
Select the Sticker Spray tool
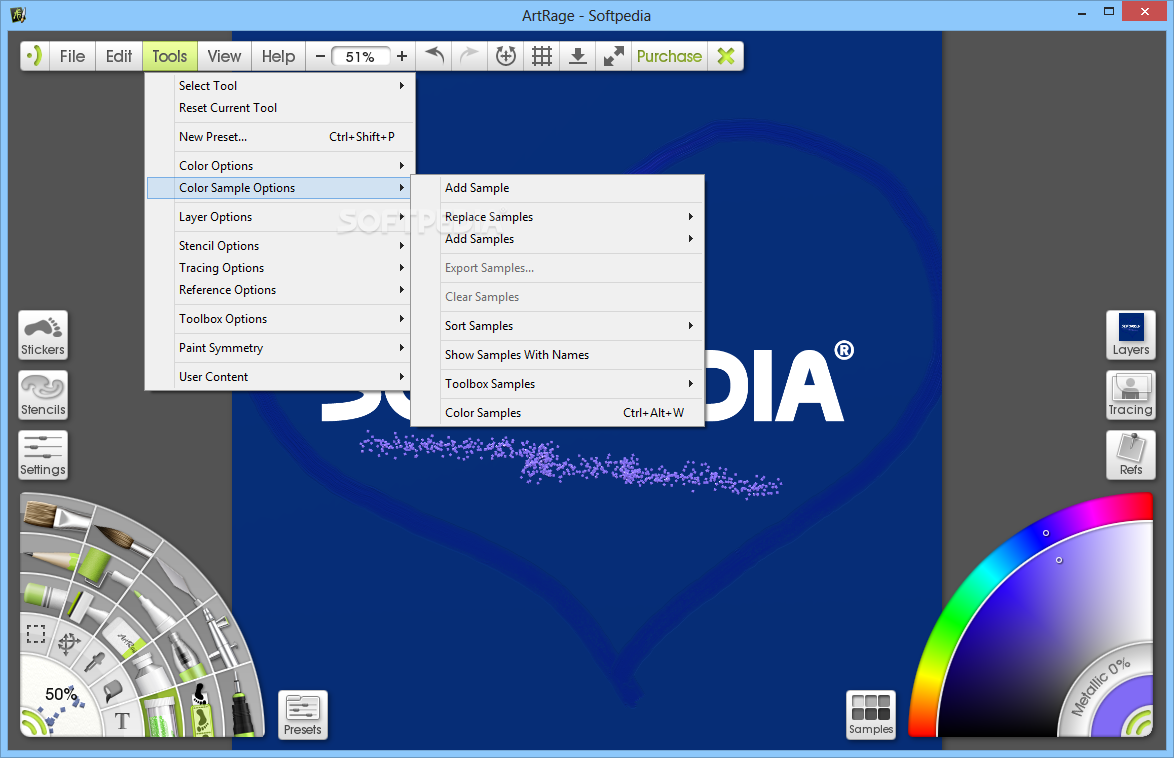point(201,711)
